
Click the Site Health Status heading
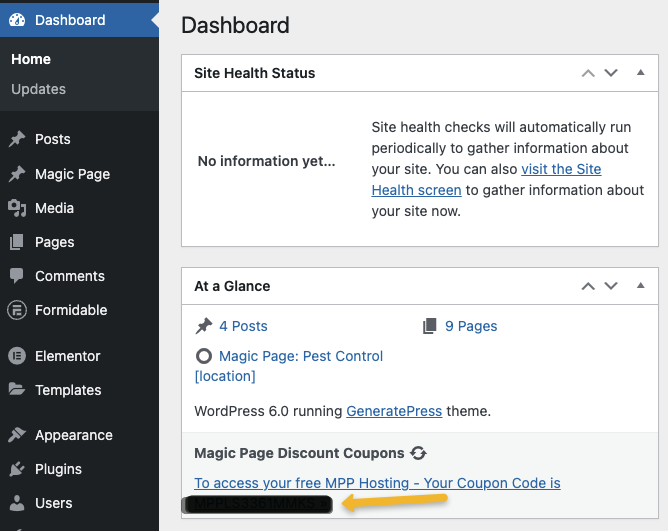pyautogui.click(x=254, y=73)
